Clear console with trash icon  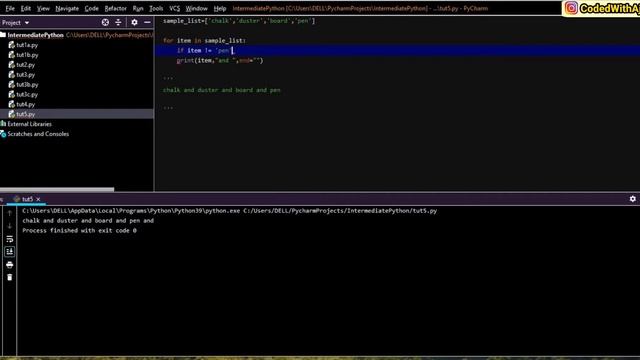coord(10,278)
